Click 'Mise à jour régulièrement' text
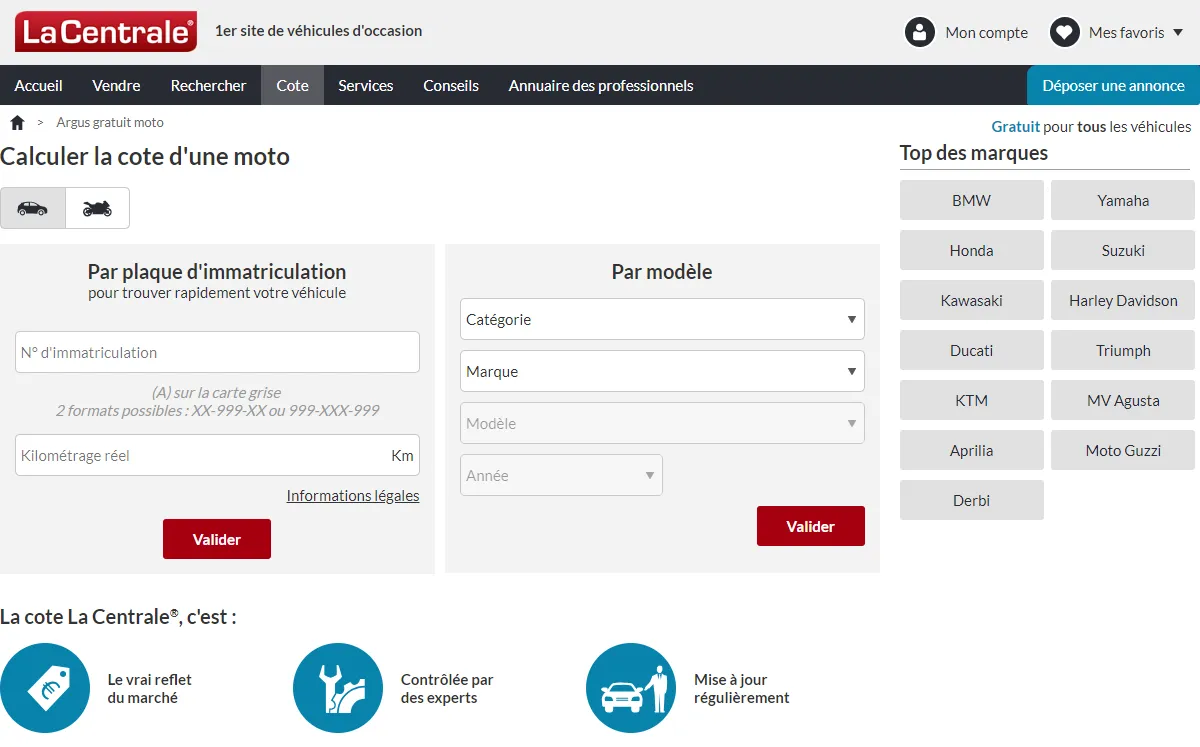This screenshot has width=1200, height=747. (x=742, y=688)
